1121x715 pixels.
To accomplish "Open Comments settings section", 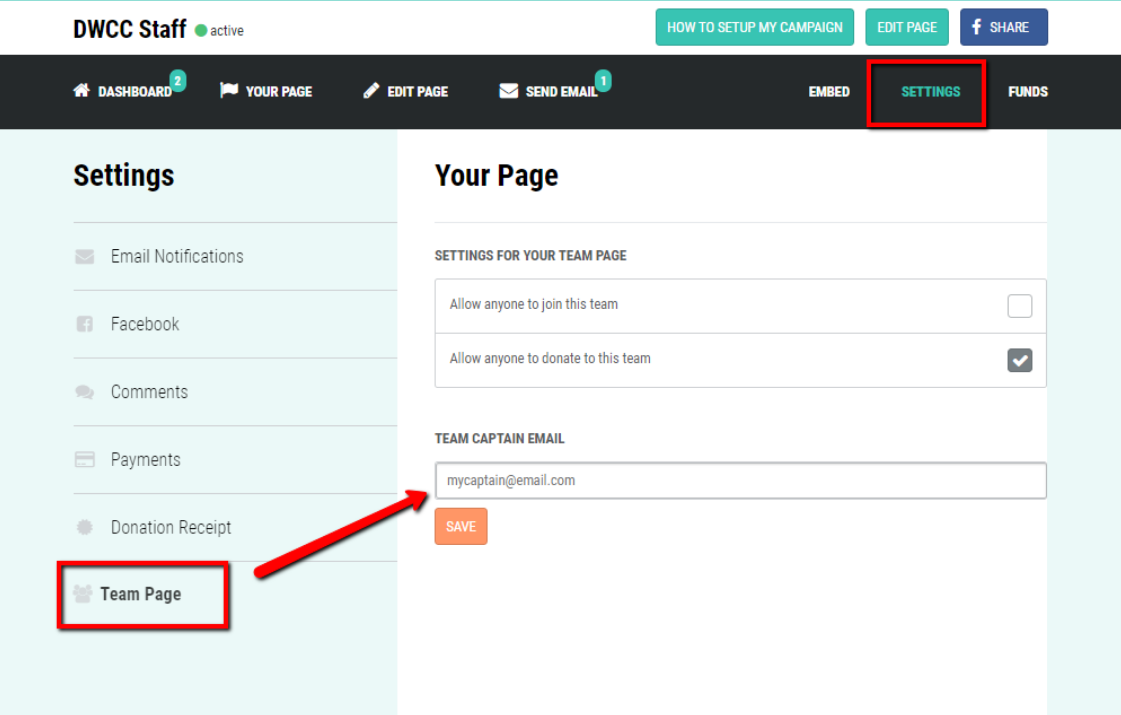I will tap(234, 392).
